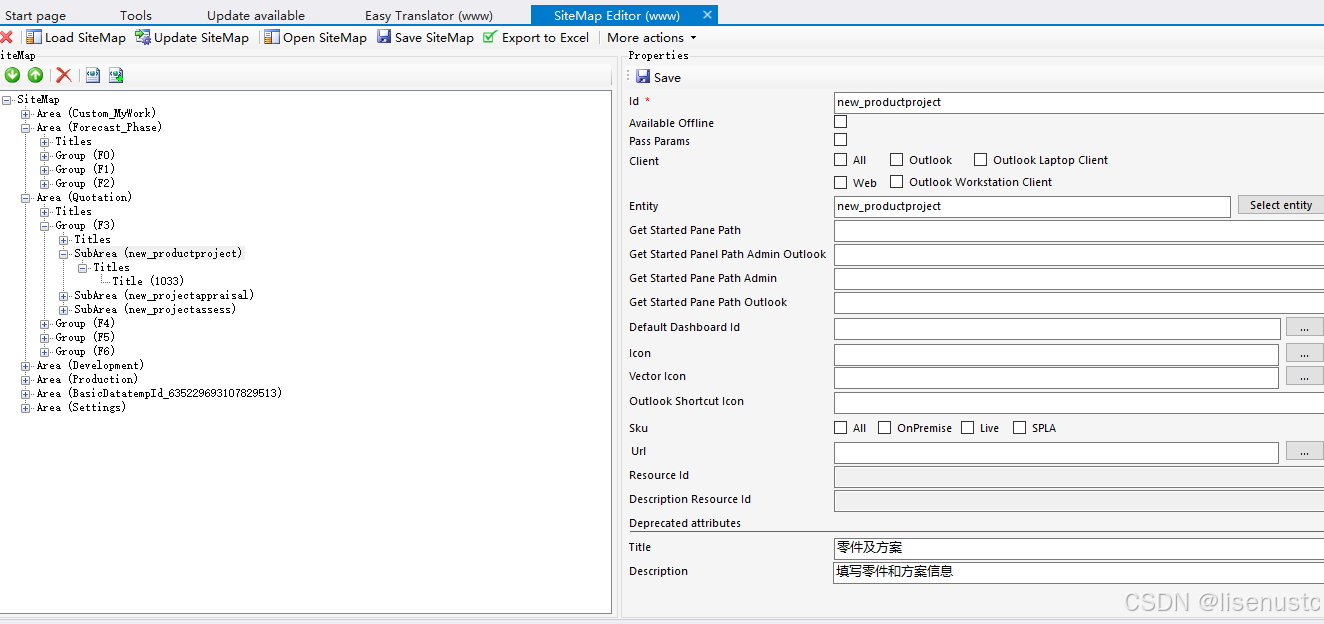Click the Save button in Properties panel
Screen dimensions: 1324x624
pos(658,77)
